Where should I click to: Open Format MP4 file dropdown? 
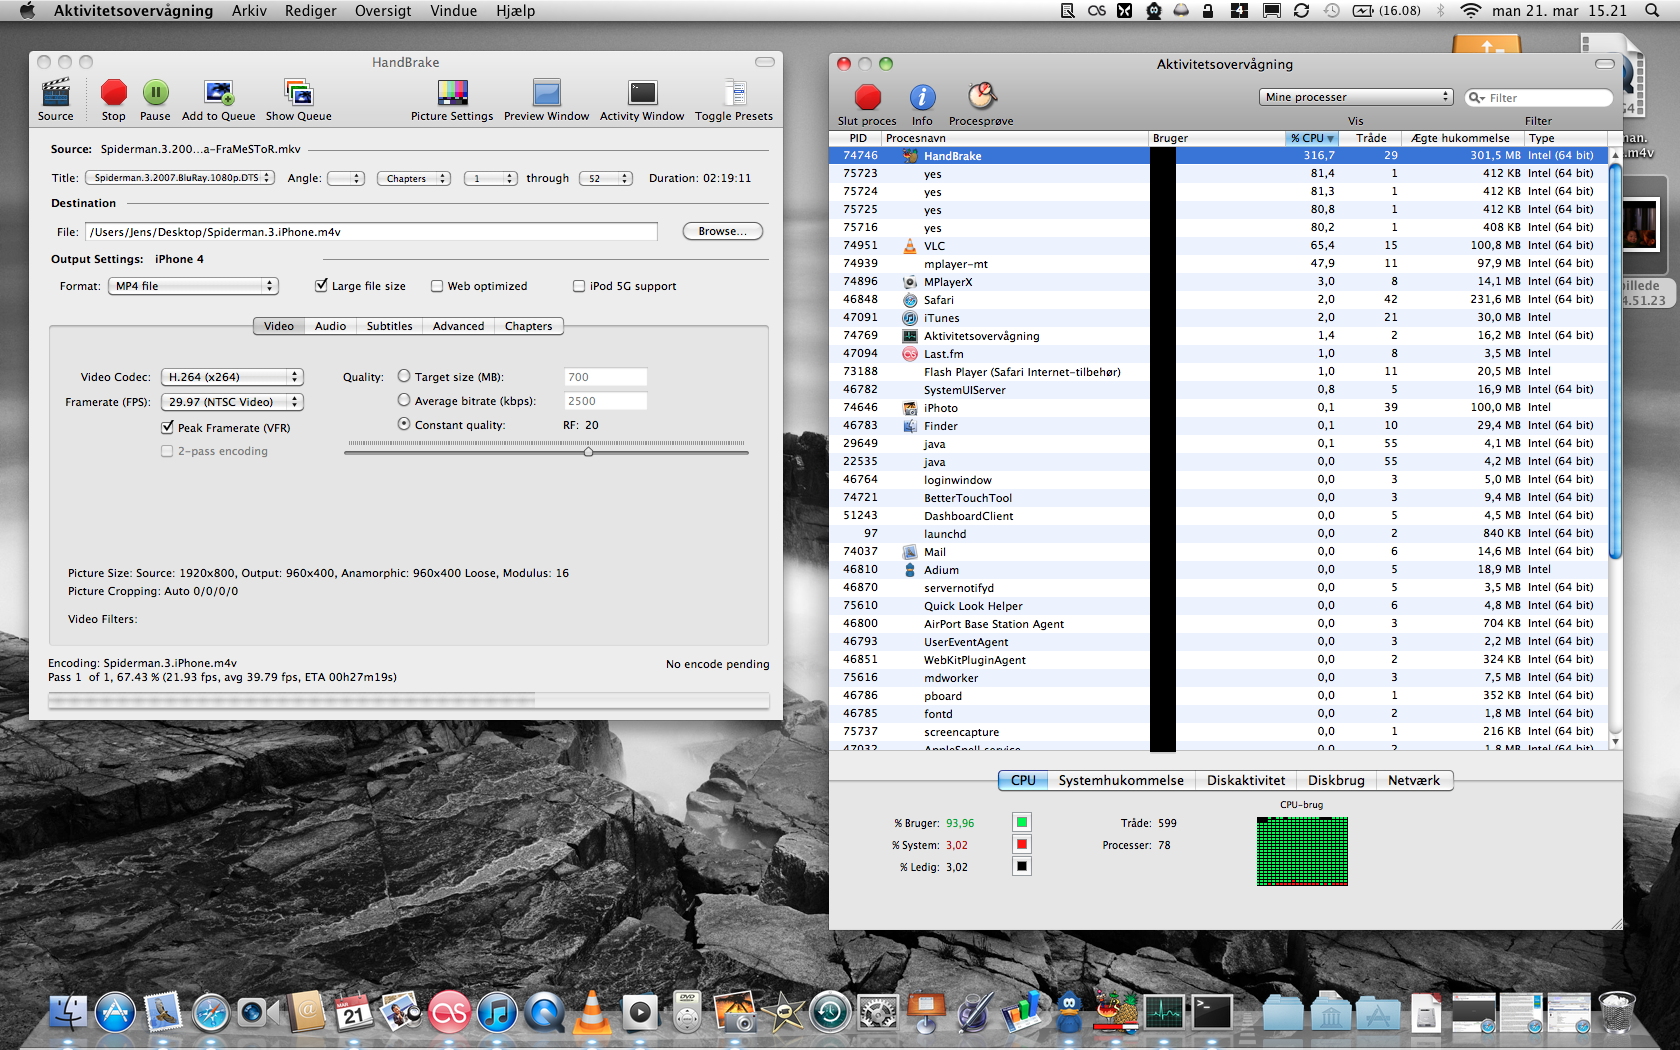tap(193, 286)
